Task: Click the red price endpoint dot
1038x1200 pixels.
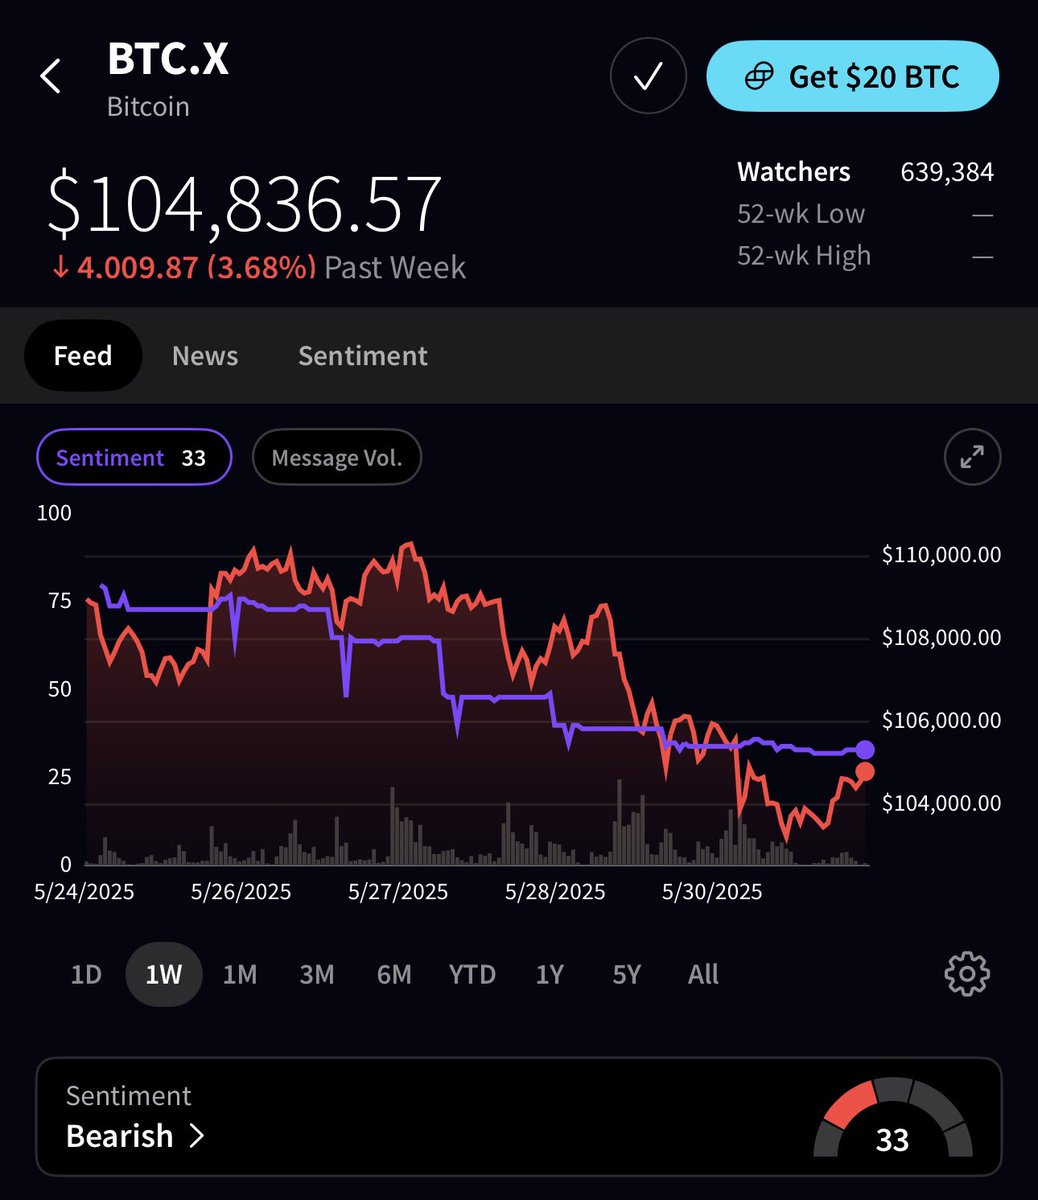Action: point(865,772)
